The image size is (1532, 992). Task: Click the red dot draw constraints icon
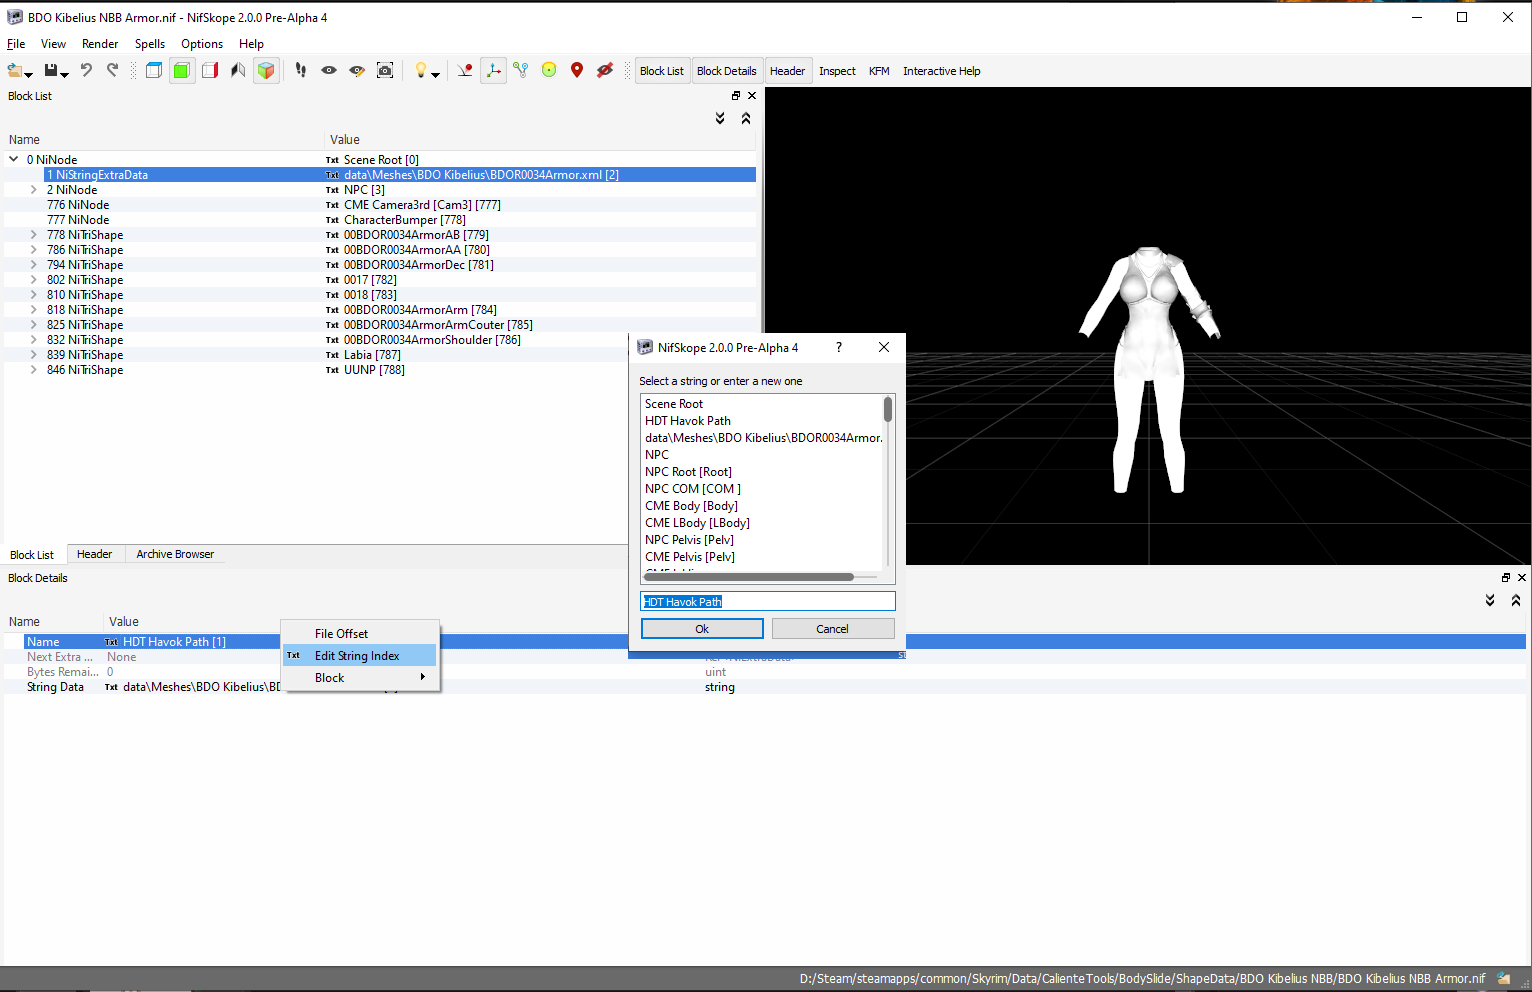pos(465,70)
